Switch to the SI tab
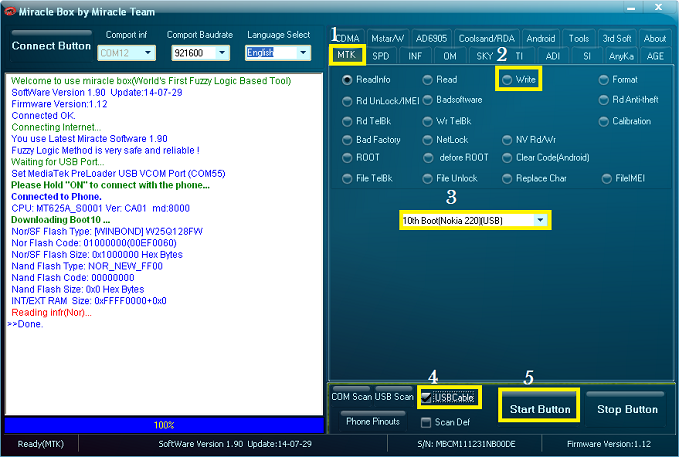Viewport: 679px width, 457px height. pyautogui.click(x=587, y=56)
